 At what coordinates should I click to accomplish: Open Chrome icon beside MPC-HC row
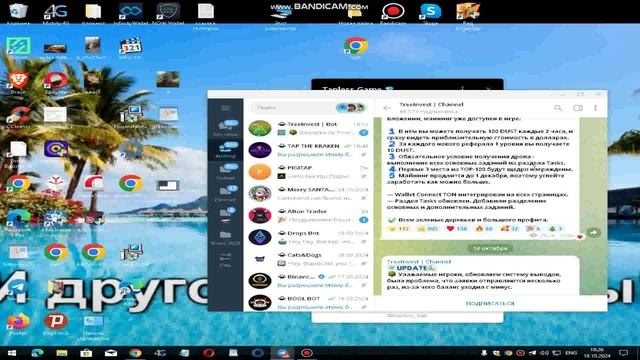pos(356,47)
